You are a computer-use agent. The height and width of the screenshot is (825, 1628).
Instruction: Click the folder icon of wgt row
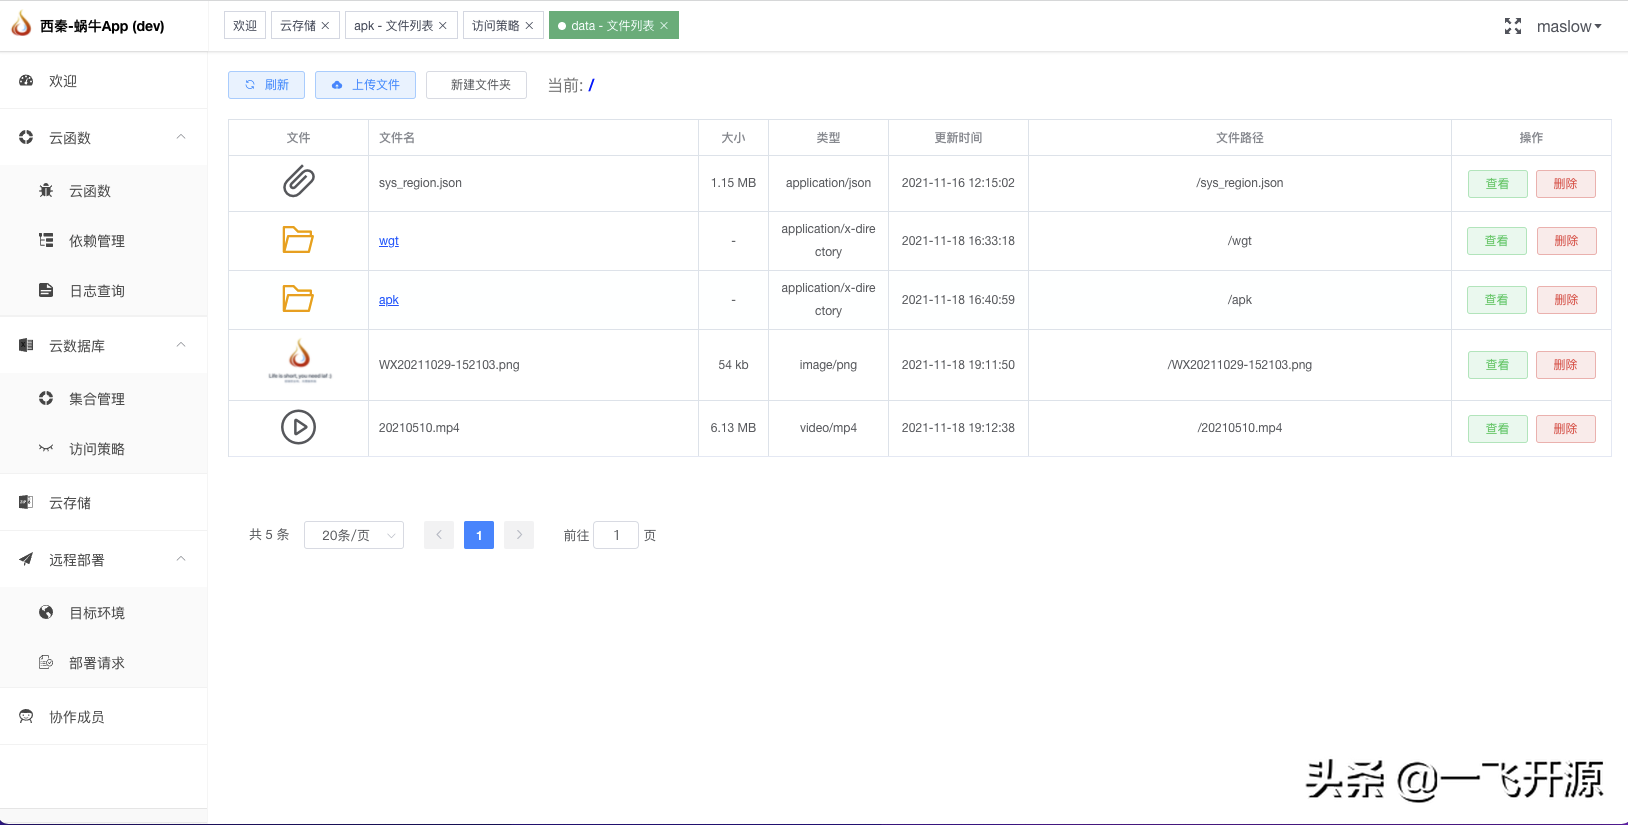(x=298, y=240)
